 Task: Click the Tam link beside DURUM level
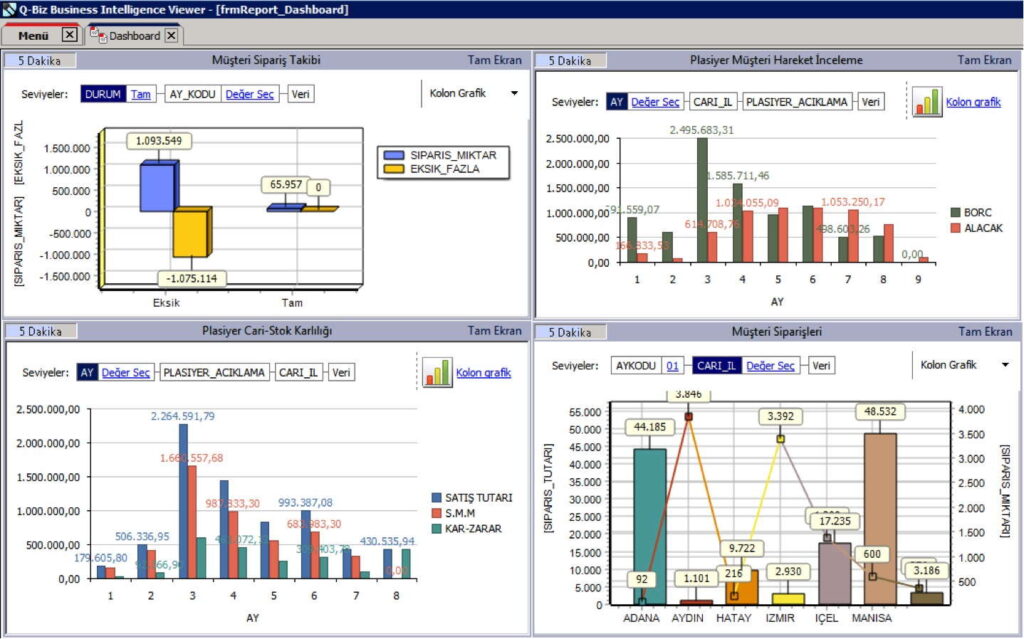(x=141, y=94)
